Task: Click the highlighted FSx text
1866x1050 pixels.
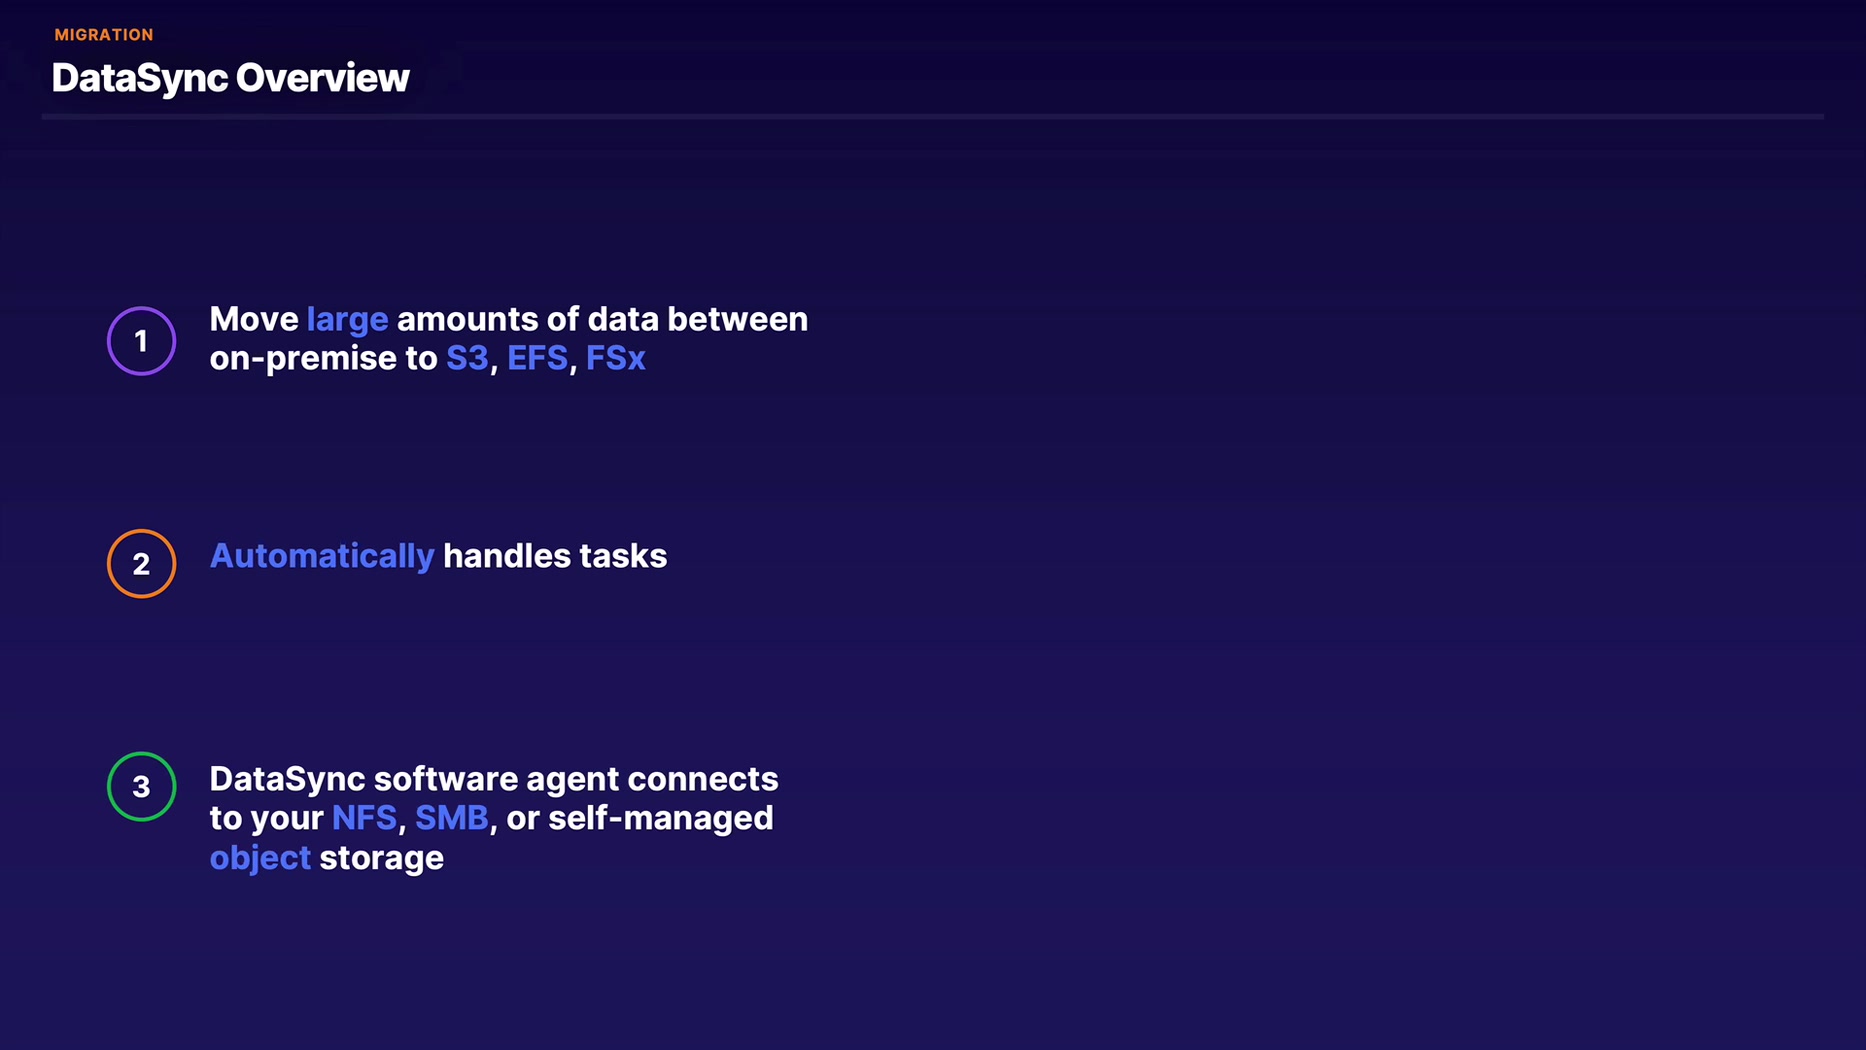Action: [615, 358]
